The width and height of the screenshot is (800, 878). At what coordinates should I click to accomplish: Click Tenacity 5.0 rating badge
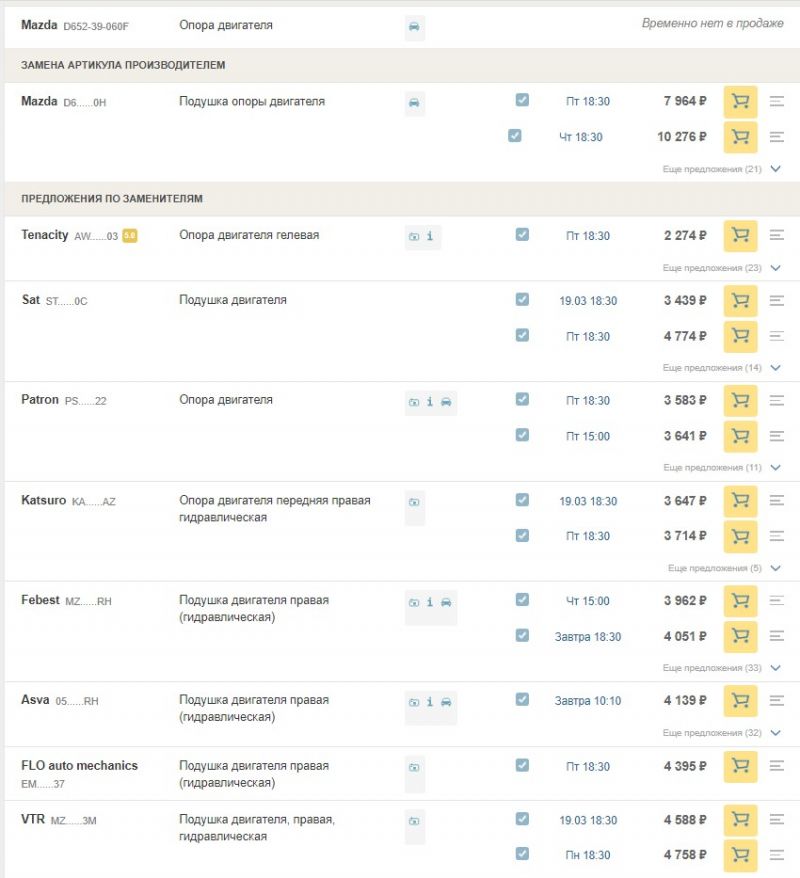(x=130, y=236)
